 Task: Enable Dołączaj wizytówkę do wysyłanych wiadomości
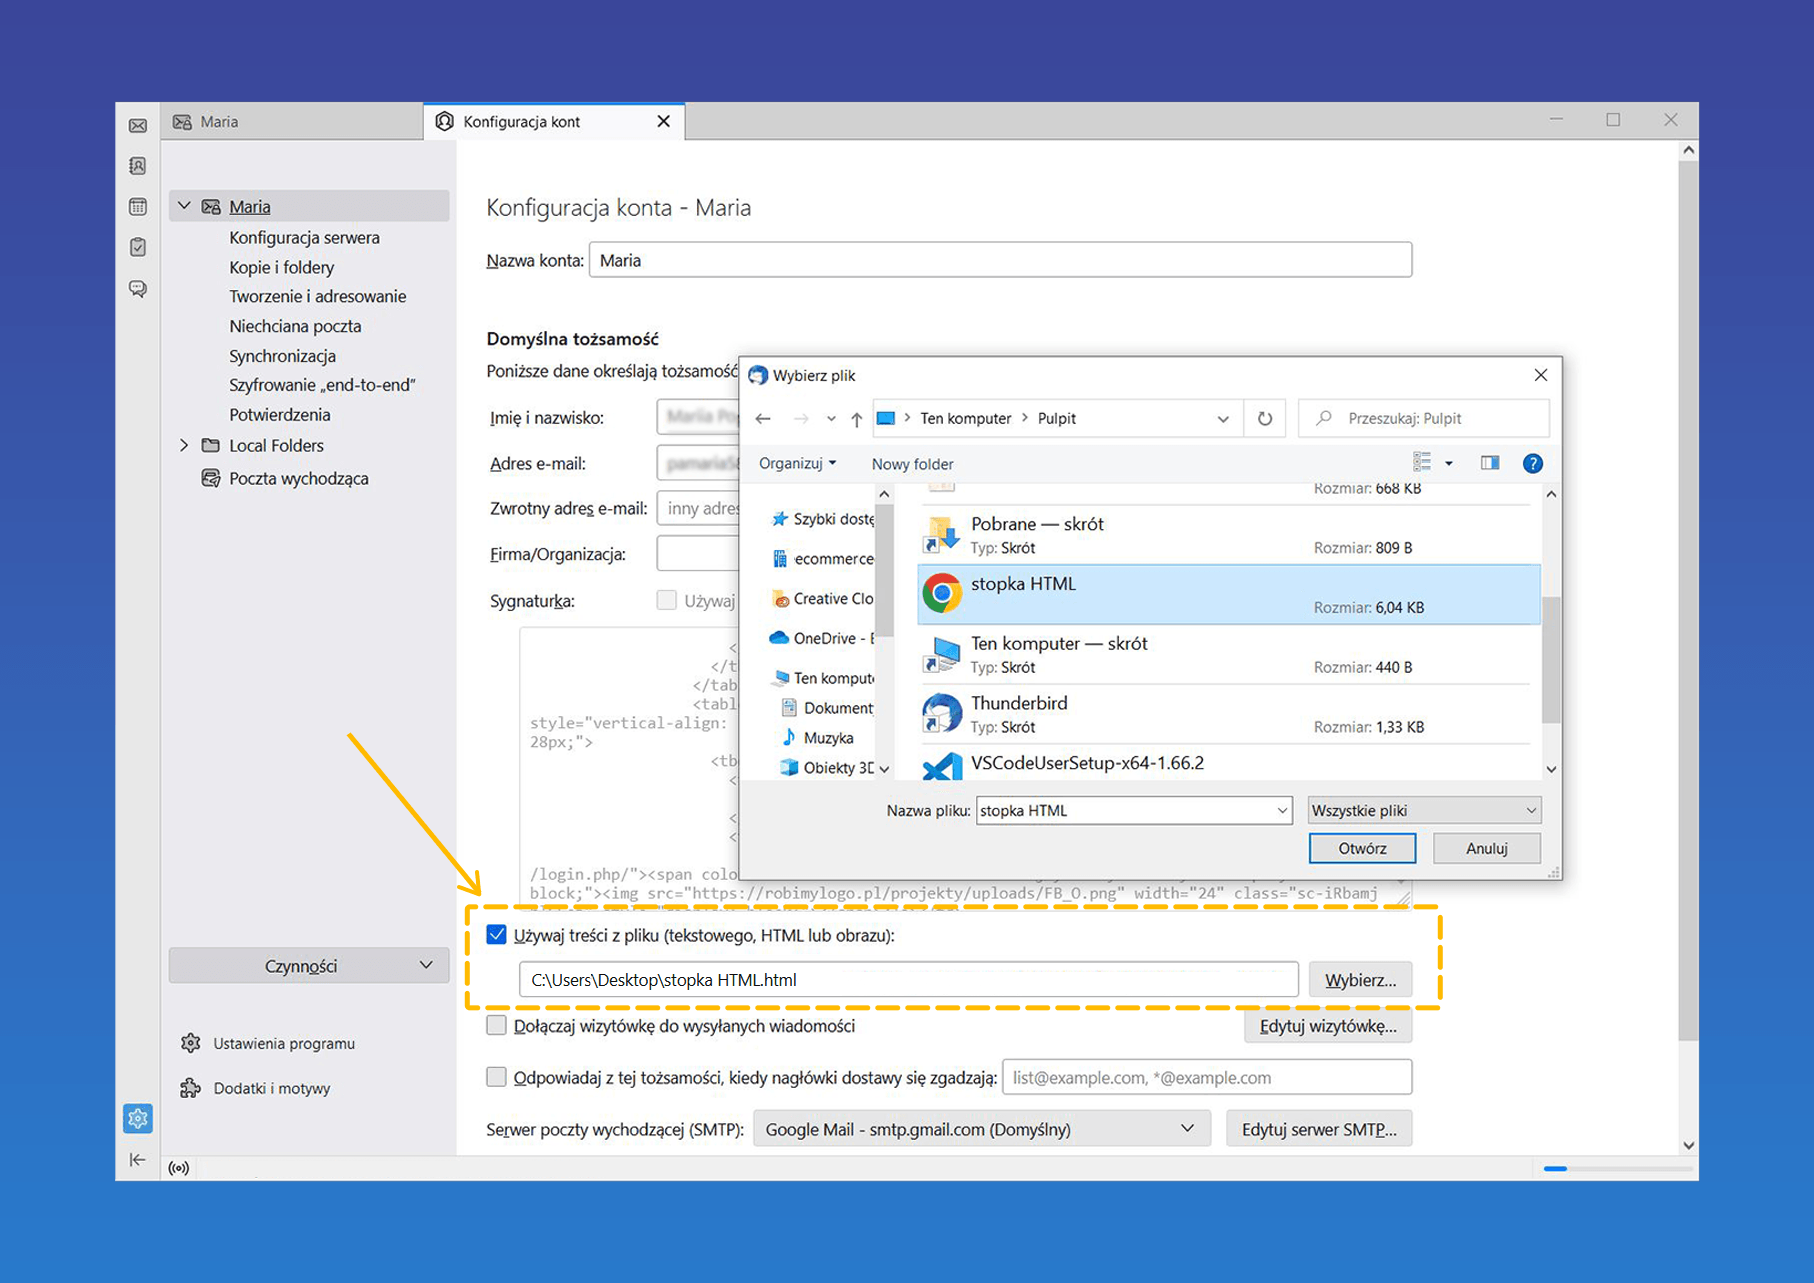point(496,1025)
